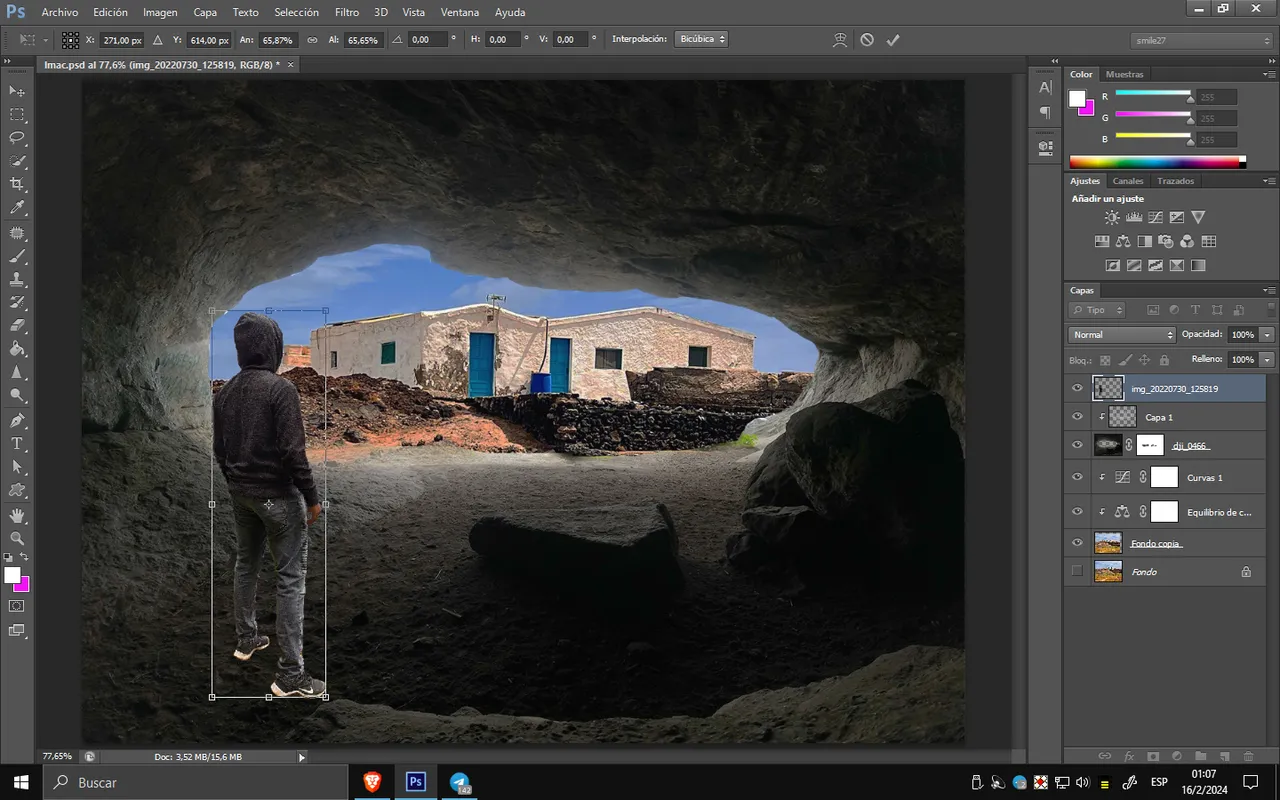Hide the img_20220730_125819 layer
Screen dimensions: 1280x800
pyautogui.click(x=1077, y=388)
